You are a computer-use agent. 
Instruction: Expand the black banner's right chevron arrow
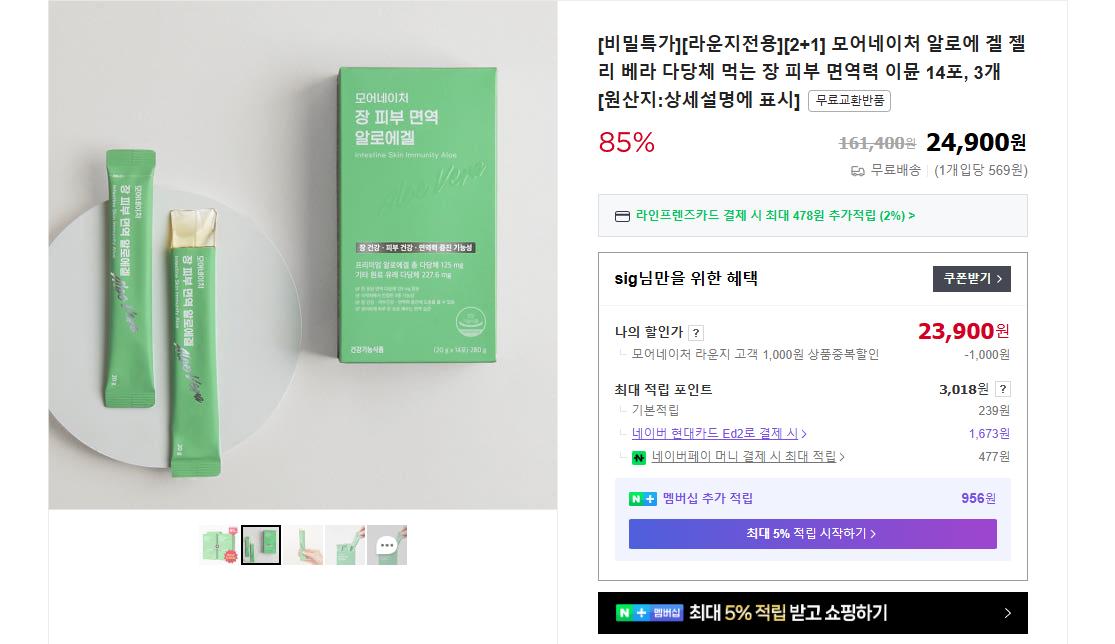point(1008,613)
